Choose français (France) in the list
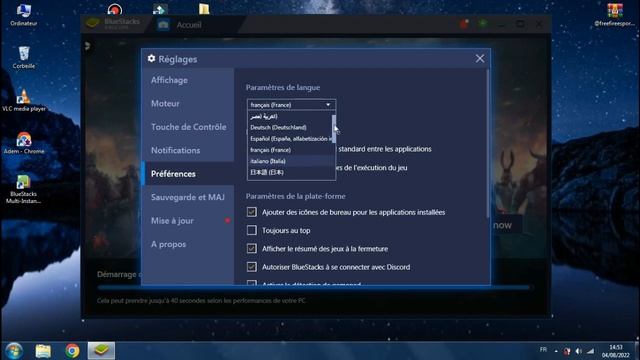 290,150
